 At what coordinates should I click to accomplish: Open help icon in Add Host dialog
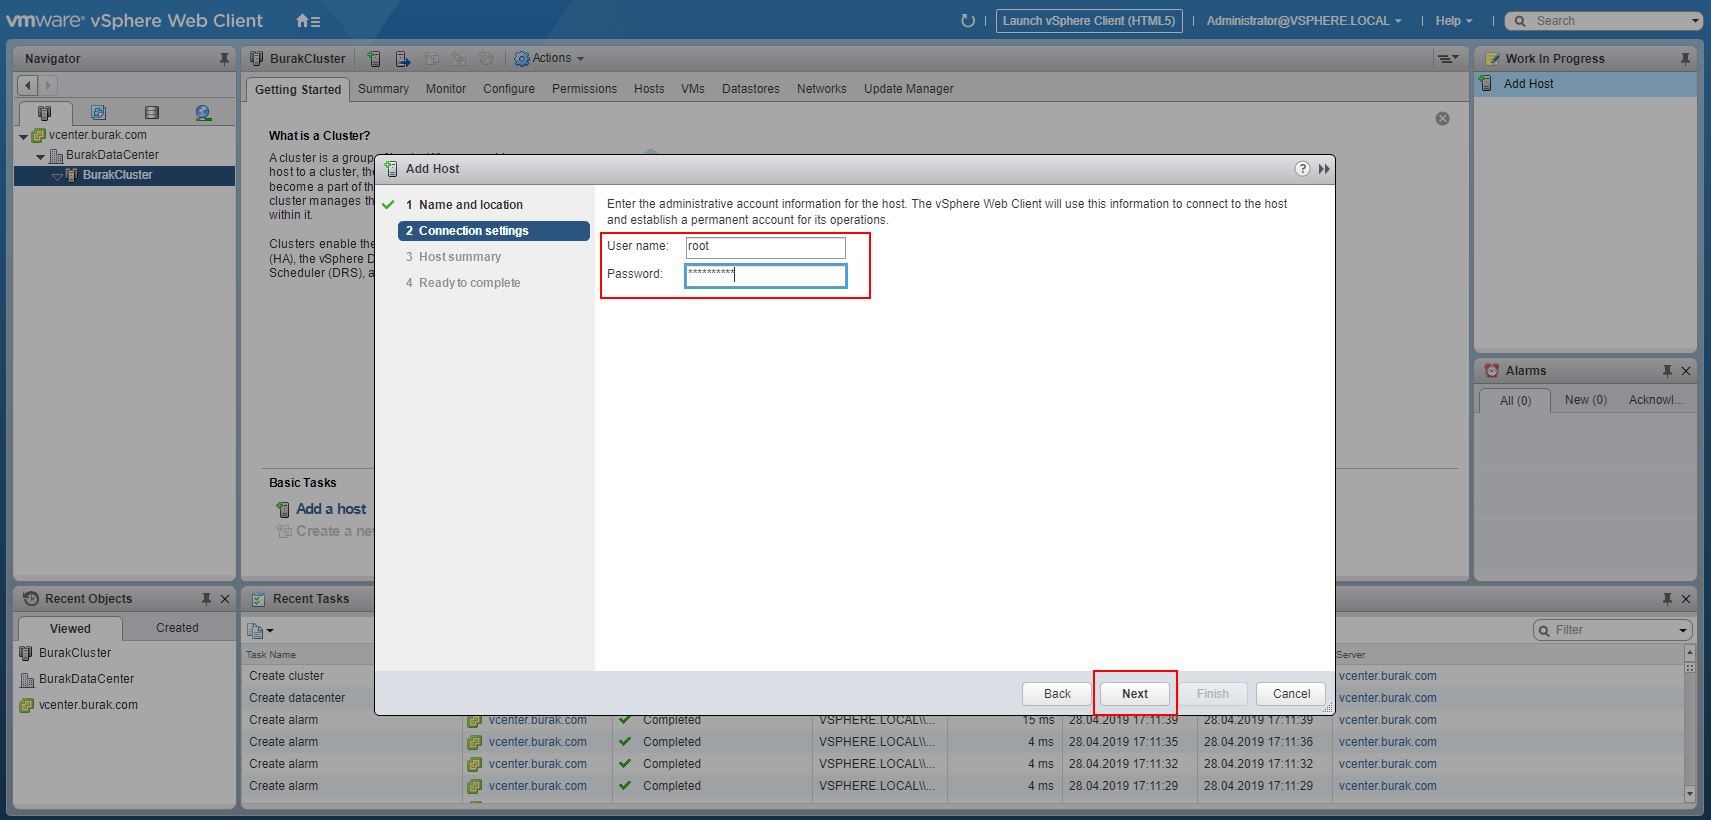[x=1302, y=169]
